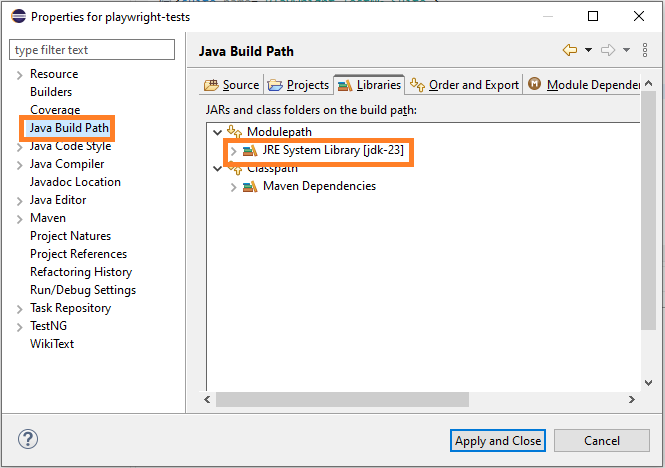
Task: Switch to the Source tab
Action: click(x=231, y=85)
